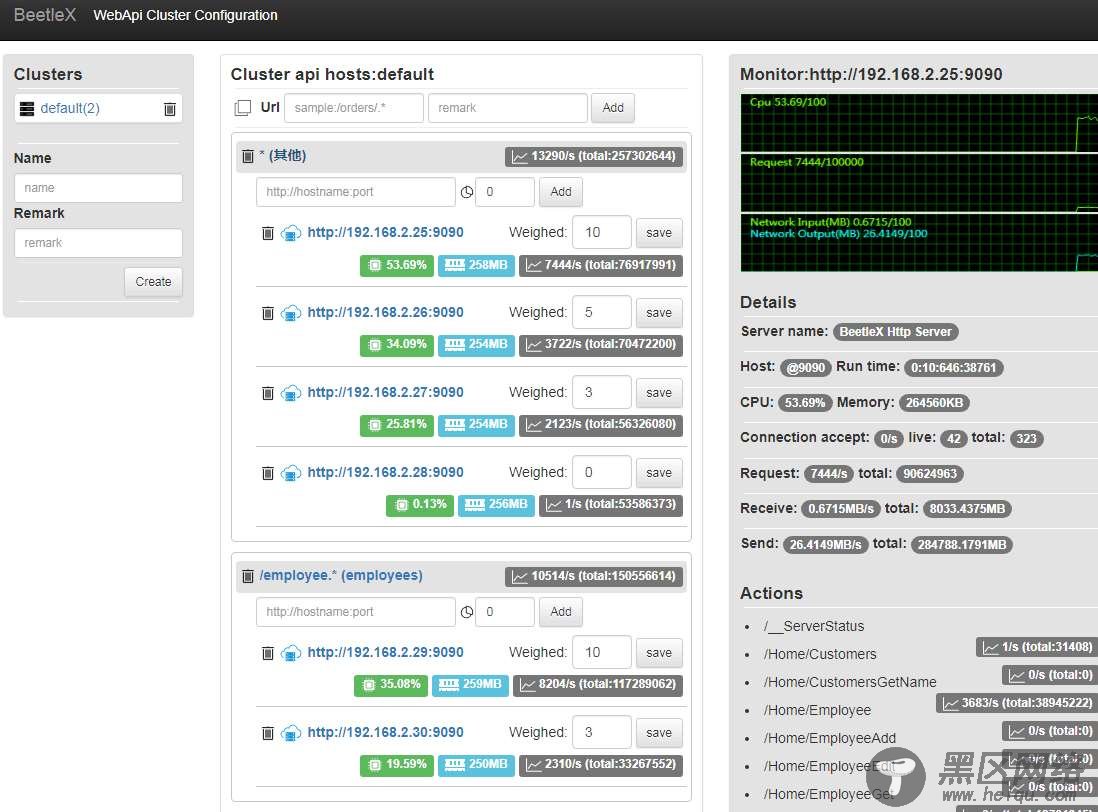The image size is (1098, 812).
Task: Open host link http://192.168.2.26:9090
Action: [385, 312]
